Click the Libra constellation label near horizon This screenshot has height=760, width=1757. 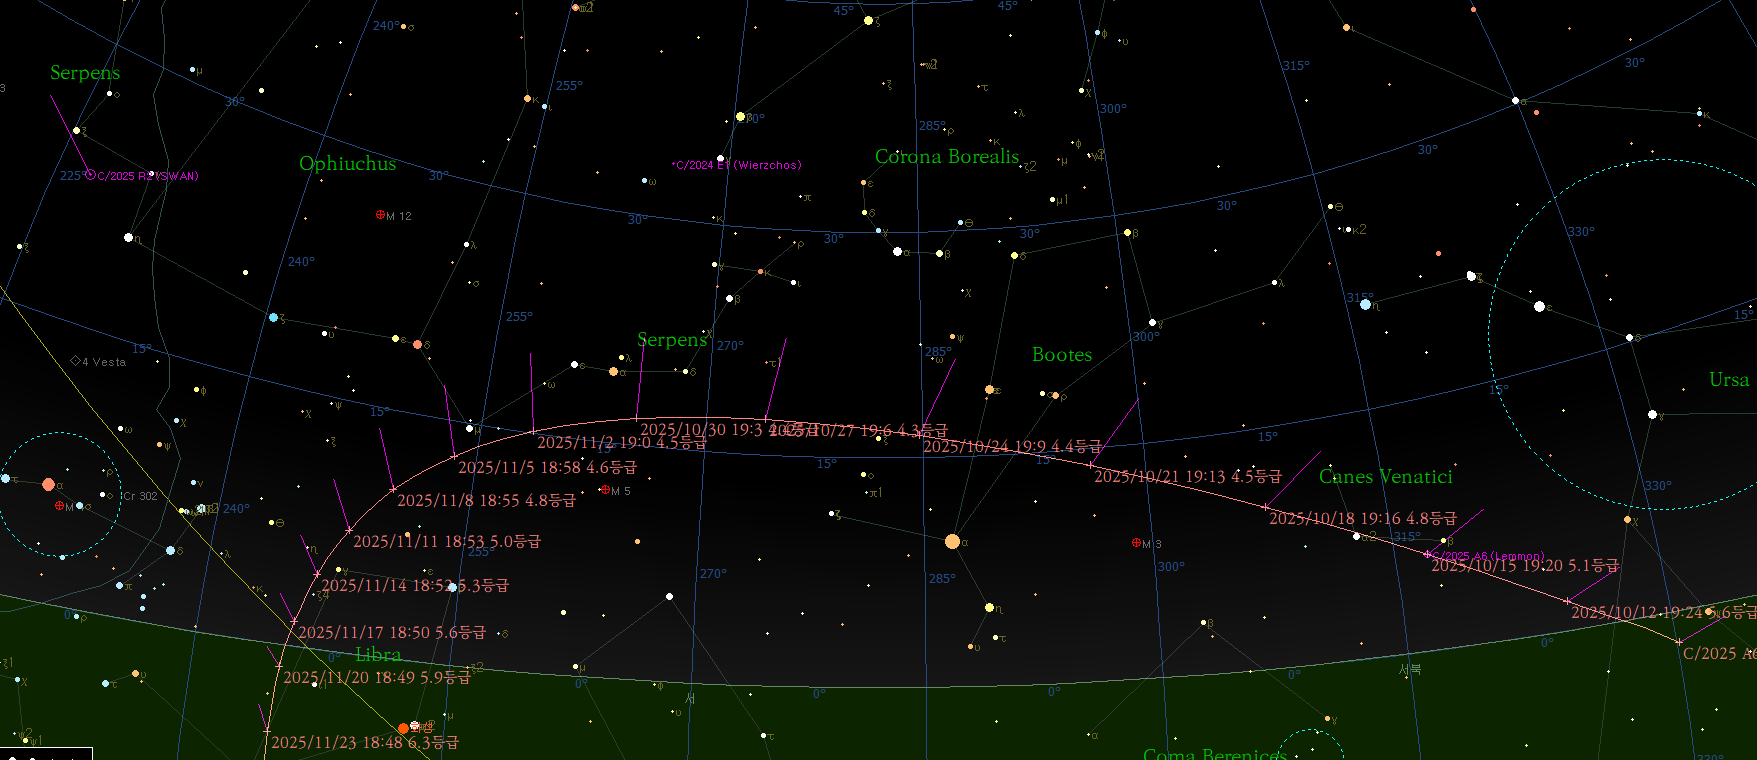(x=378, y=655)
